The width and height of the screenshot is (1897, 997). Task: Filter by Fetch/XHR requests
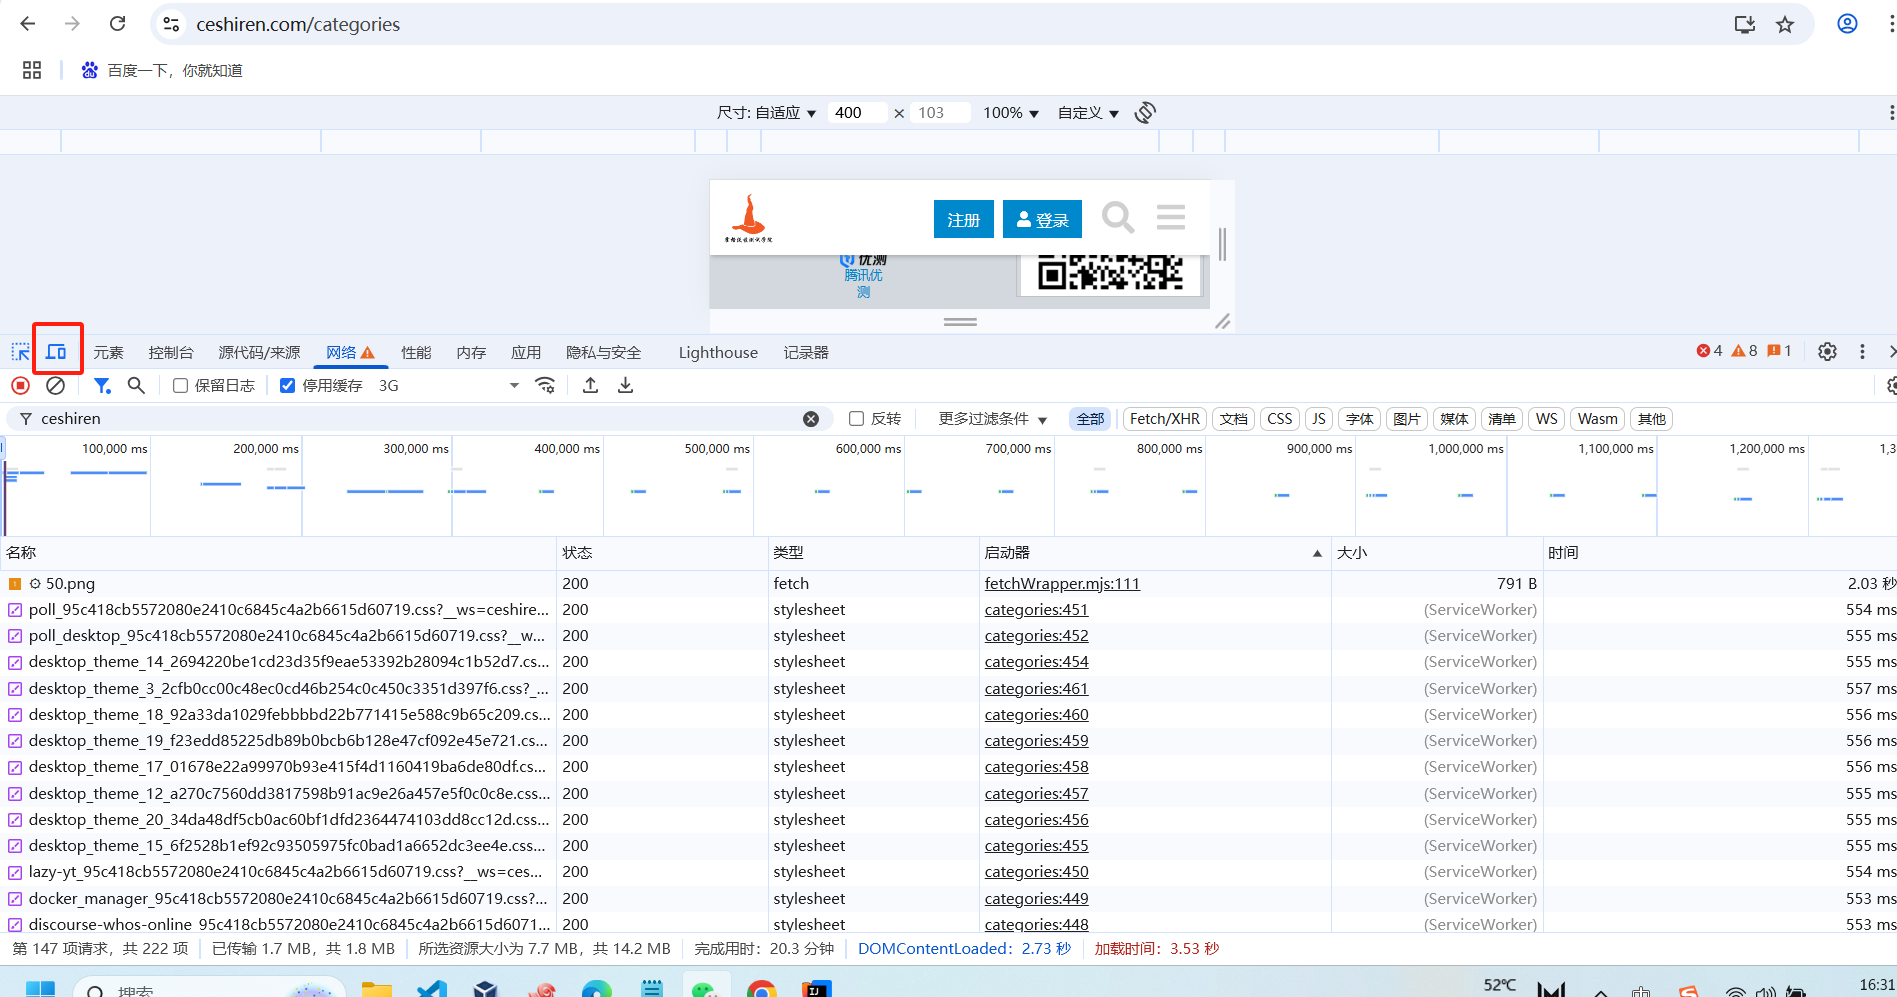[x=1164, y=419]
